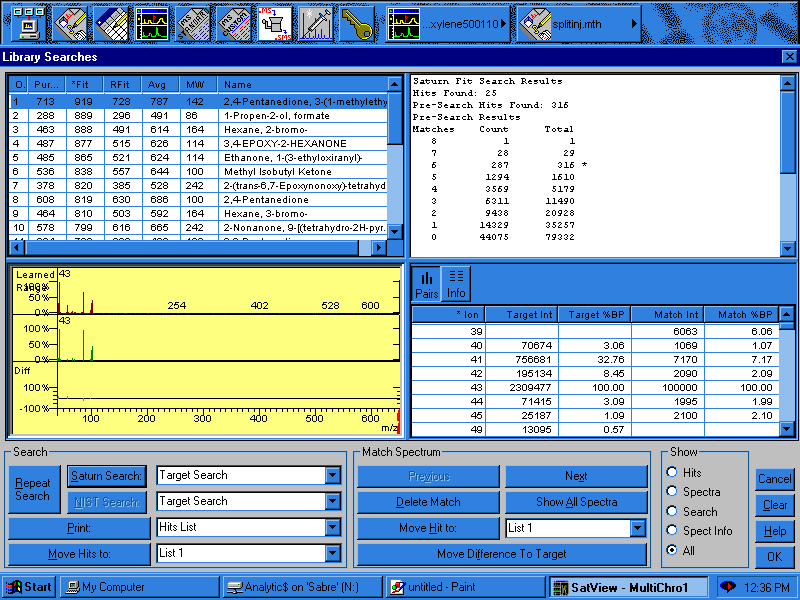This screenshot has height=600, width=800.
Task: Click the Move Hit to button
Action: (x=428, y=528)
